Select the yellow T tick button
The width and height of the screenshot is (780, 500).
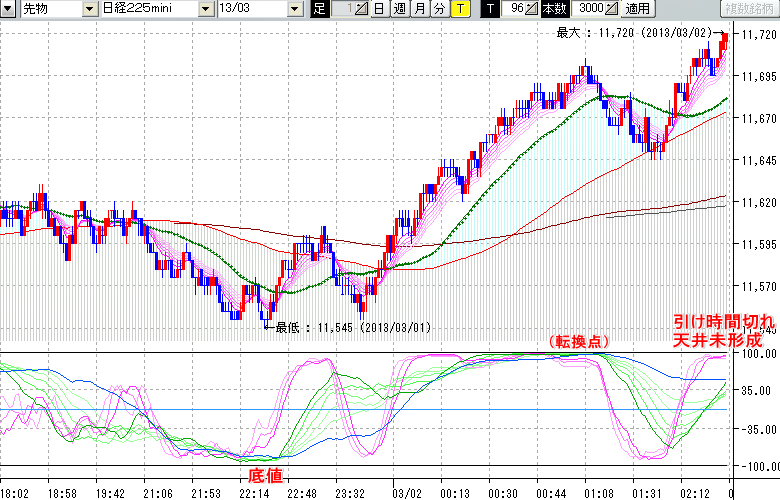459,9
